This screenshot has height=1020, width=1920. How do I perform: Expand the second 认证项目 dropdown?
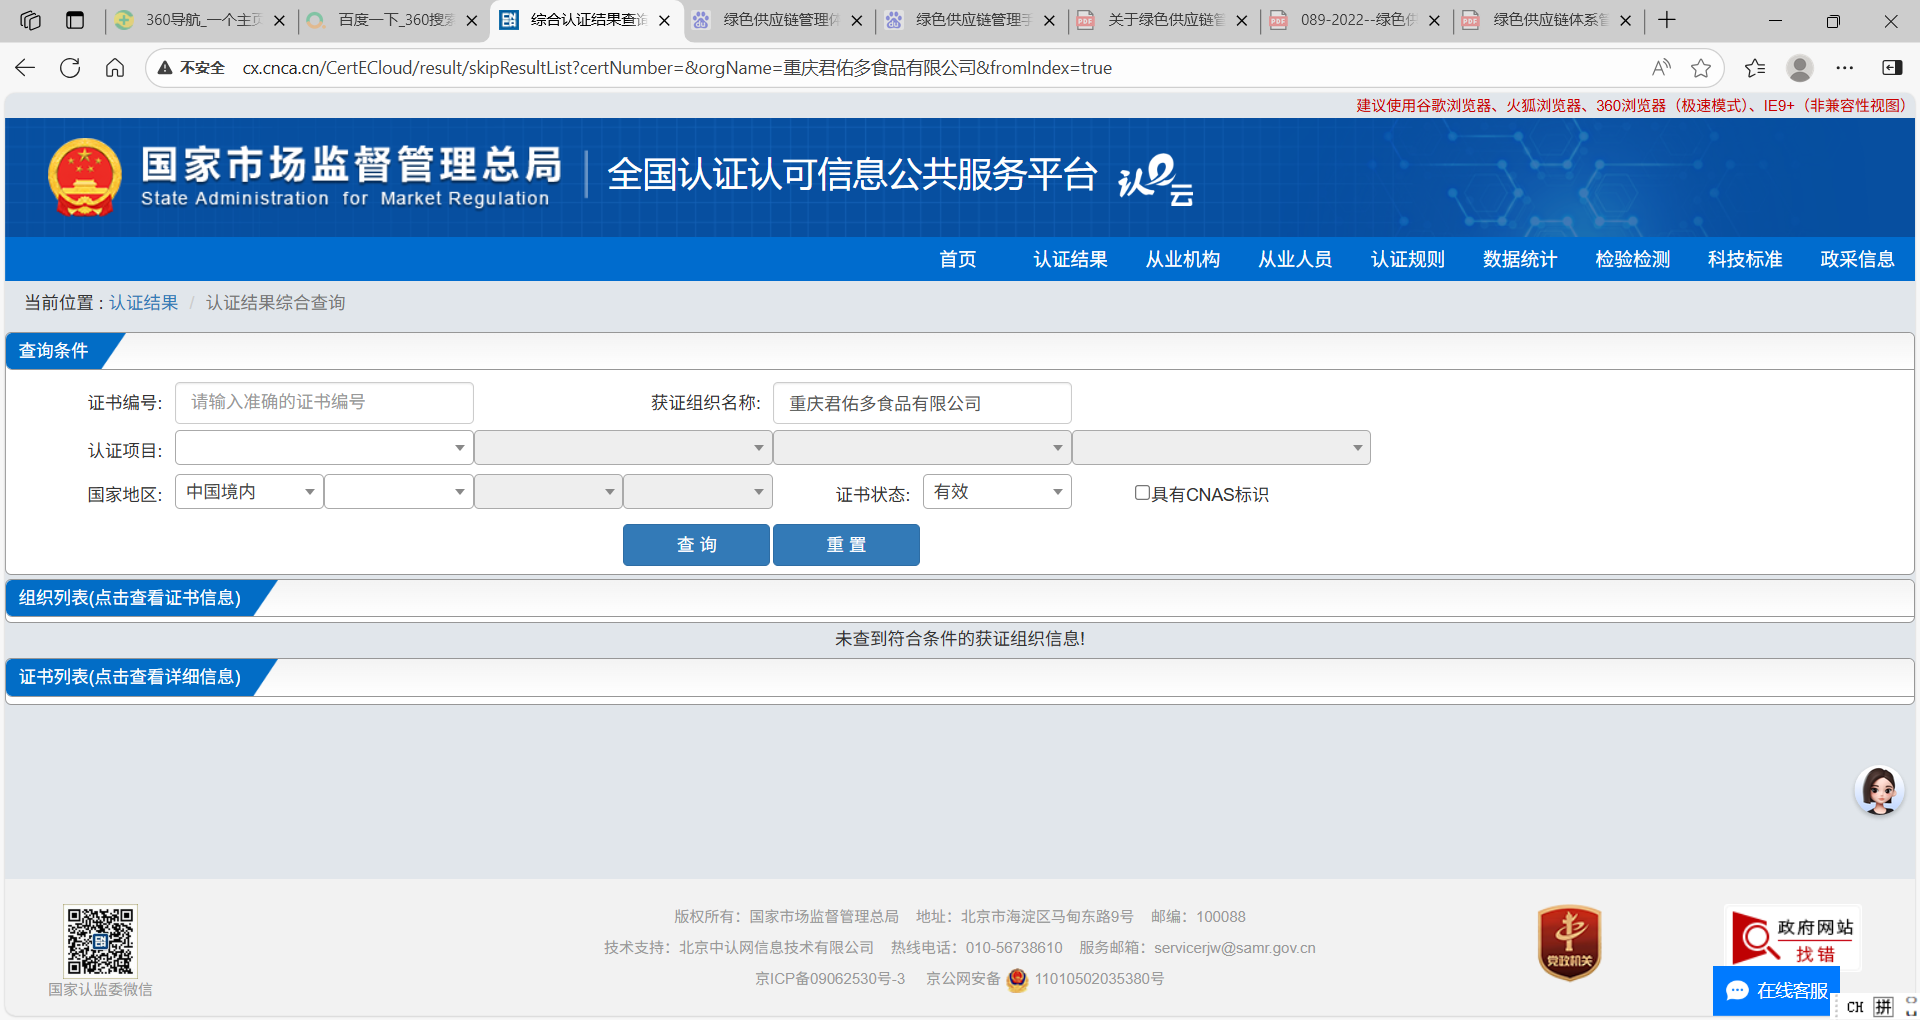(x=623, y=448)
